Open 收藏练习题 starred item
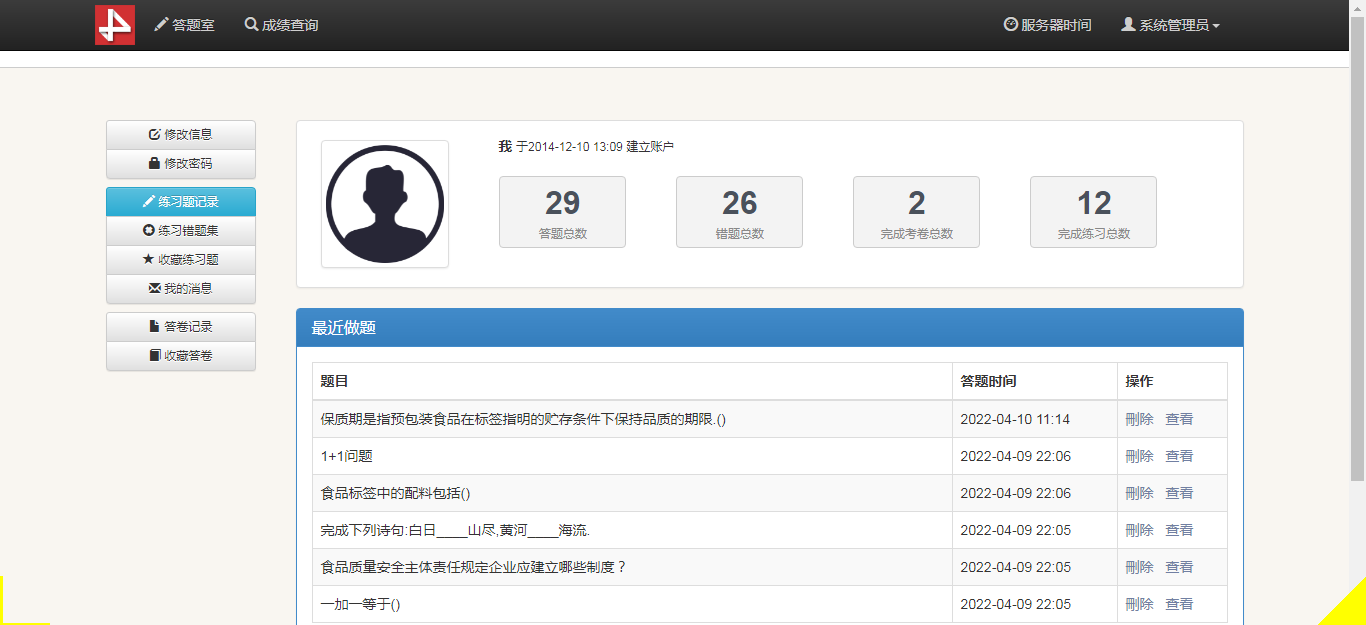 [x=181, y=260]
